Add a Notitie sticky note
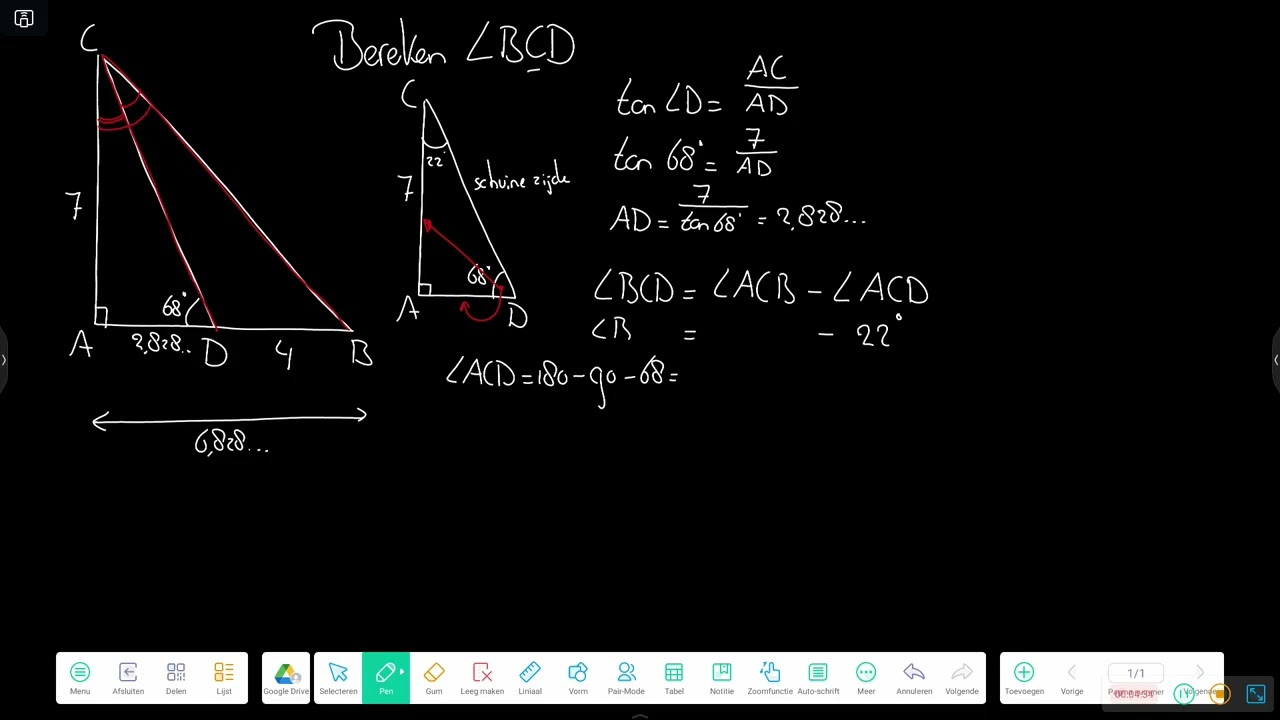 722,678
